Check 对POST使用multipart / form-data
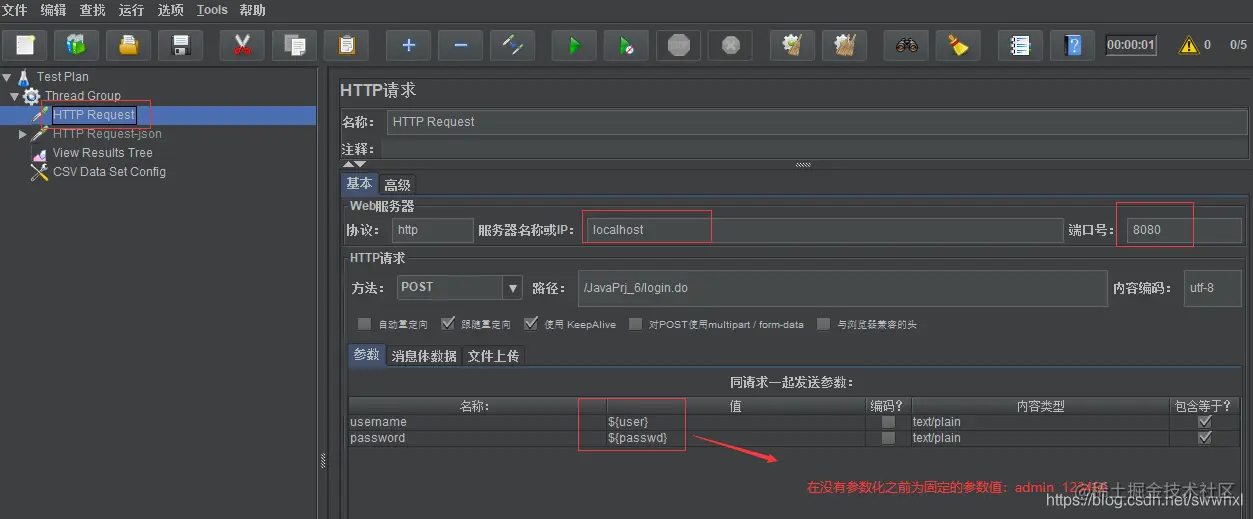 click(636, 324)
